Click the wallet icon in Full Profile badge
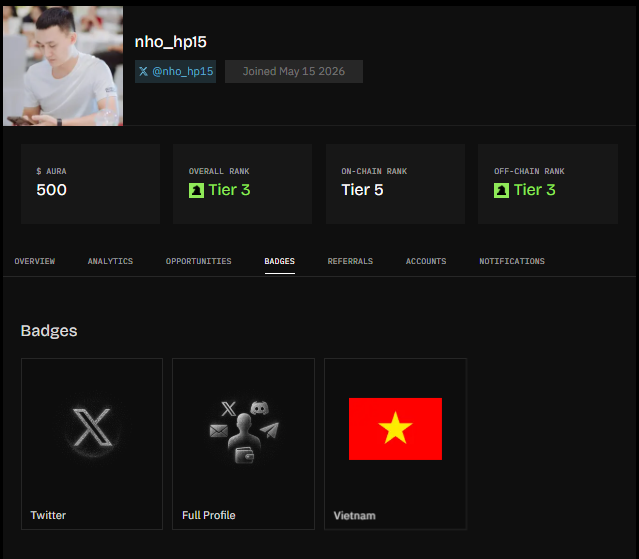The image size is (639, 559). (x=245, y=456)
